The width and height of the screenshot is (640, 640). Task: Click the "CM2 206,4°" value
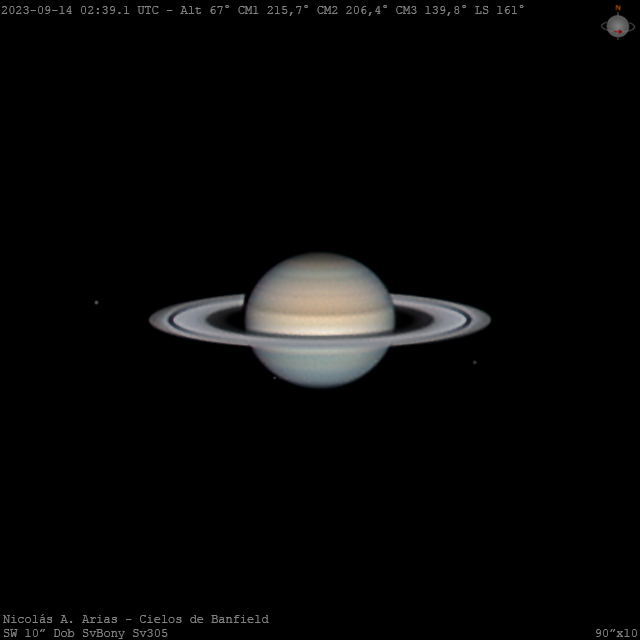pos(352,10)
